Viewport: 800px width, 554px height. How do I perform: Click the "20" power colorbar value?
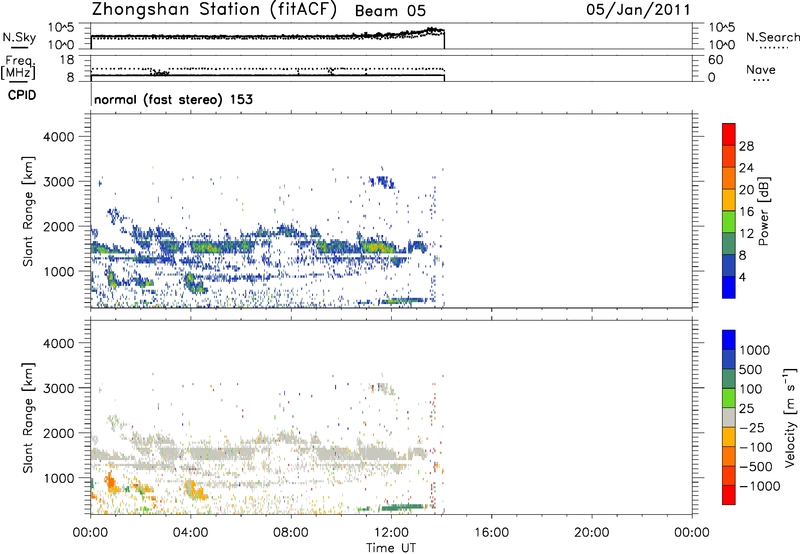tap(746, 190)
